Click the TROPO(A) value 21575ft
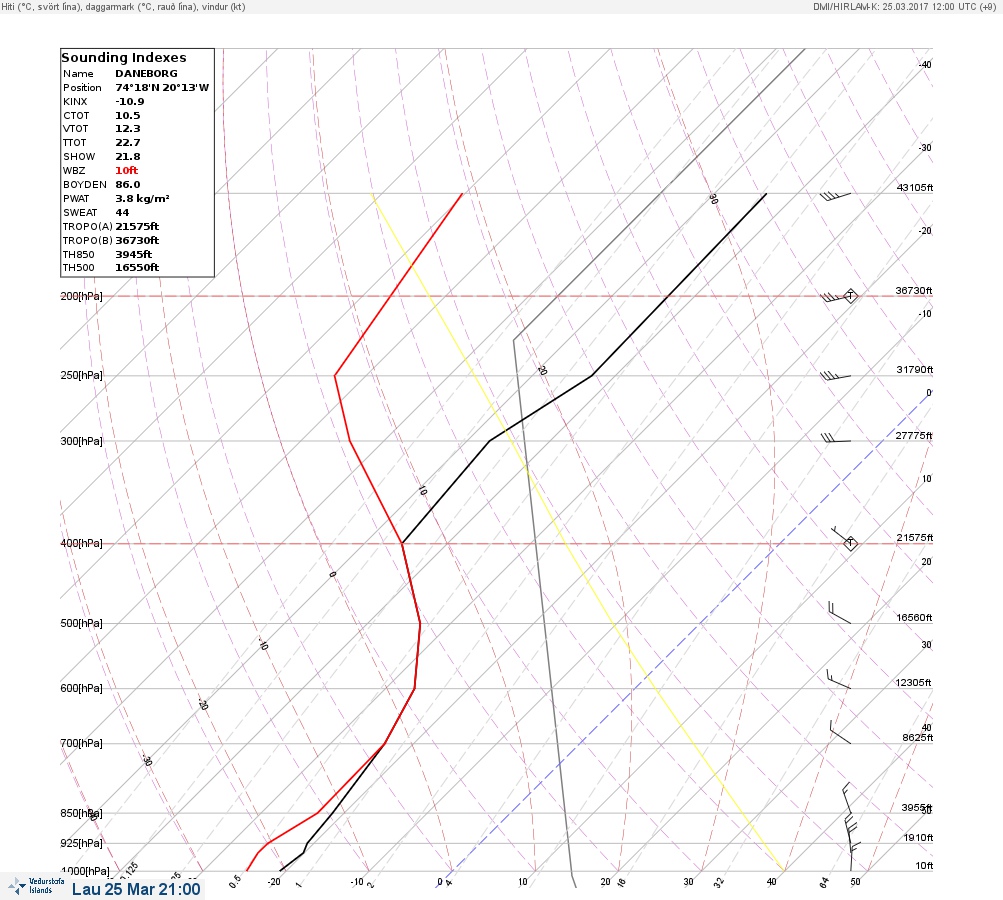The width and height of the screenshot is (1003, 900). (x=137, y=226)
